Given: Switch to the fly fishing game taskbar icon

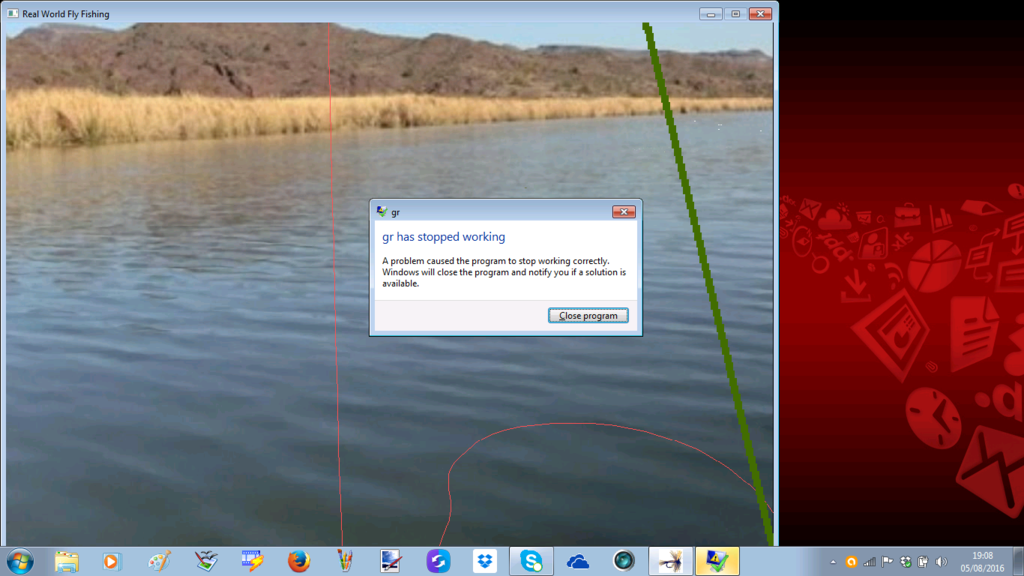Looking at the screenshot, I should click(x=670, y=561).
